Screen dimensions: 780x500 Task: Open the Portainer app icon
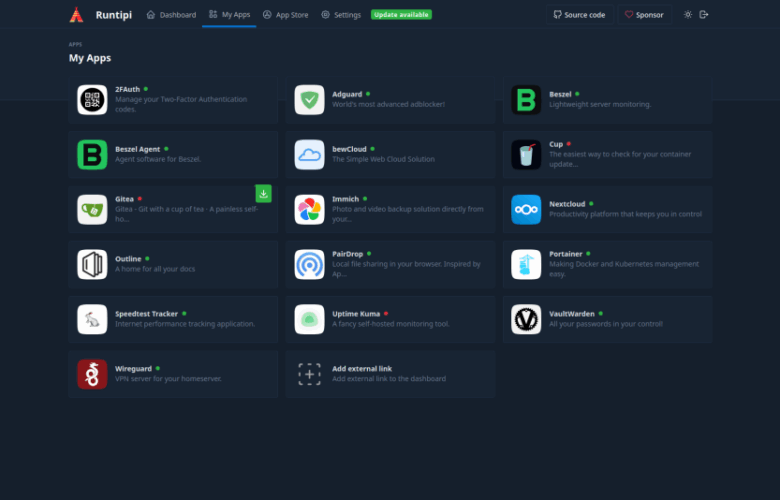tap(526, 264)
